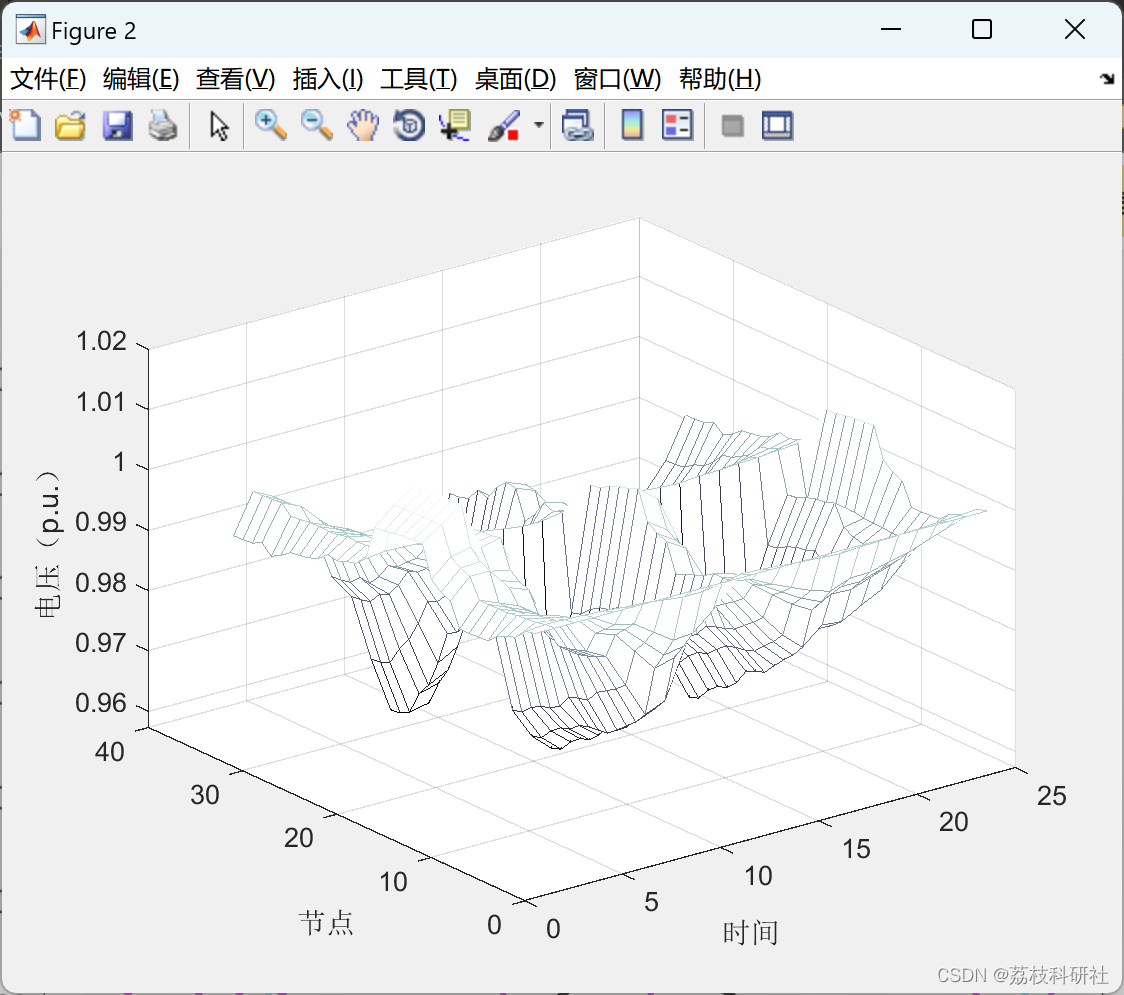The image size is (1124, 995).
Task: Save the figure with the floppy disk icon
Action: click(x=118, y=125)
